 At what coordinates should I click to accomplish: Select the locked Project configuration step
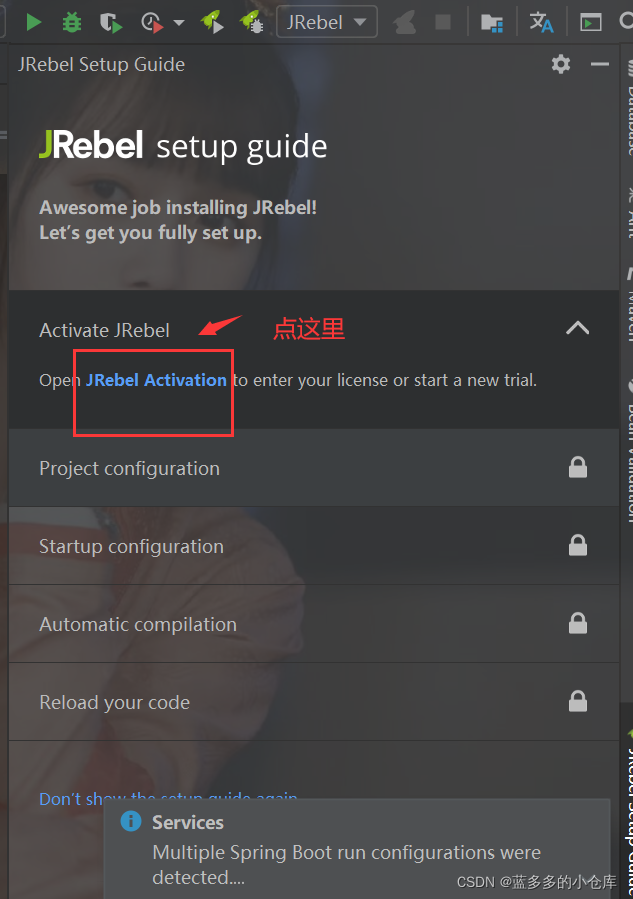129,468
